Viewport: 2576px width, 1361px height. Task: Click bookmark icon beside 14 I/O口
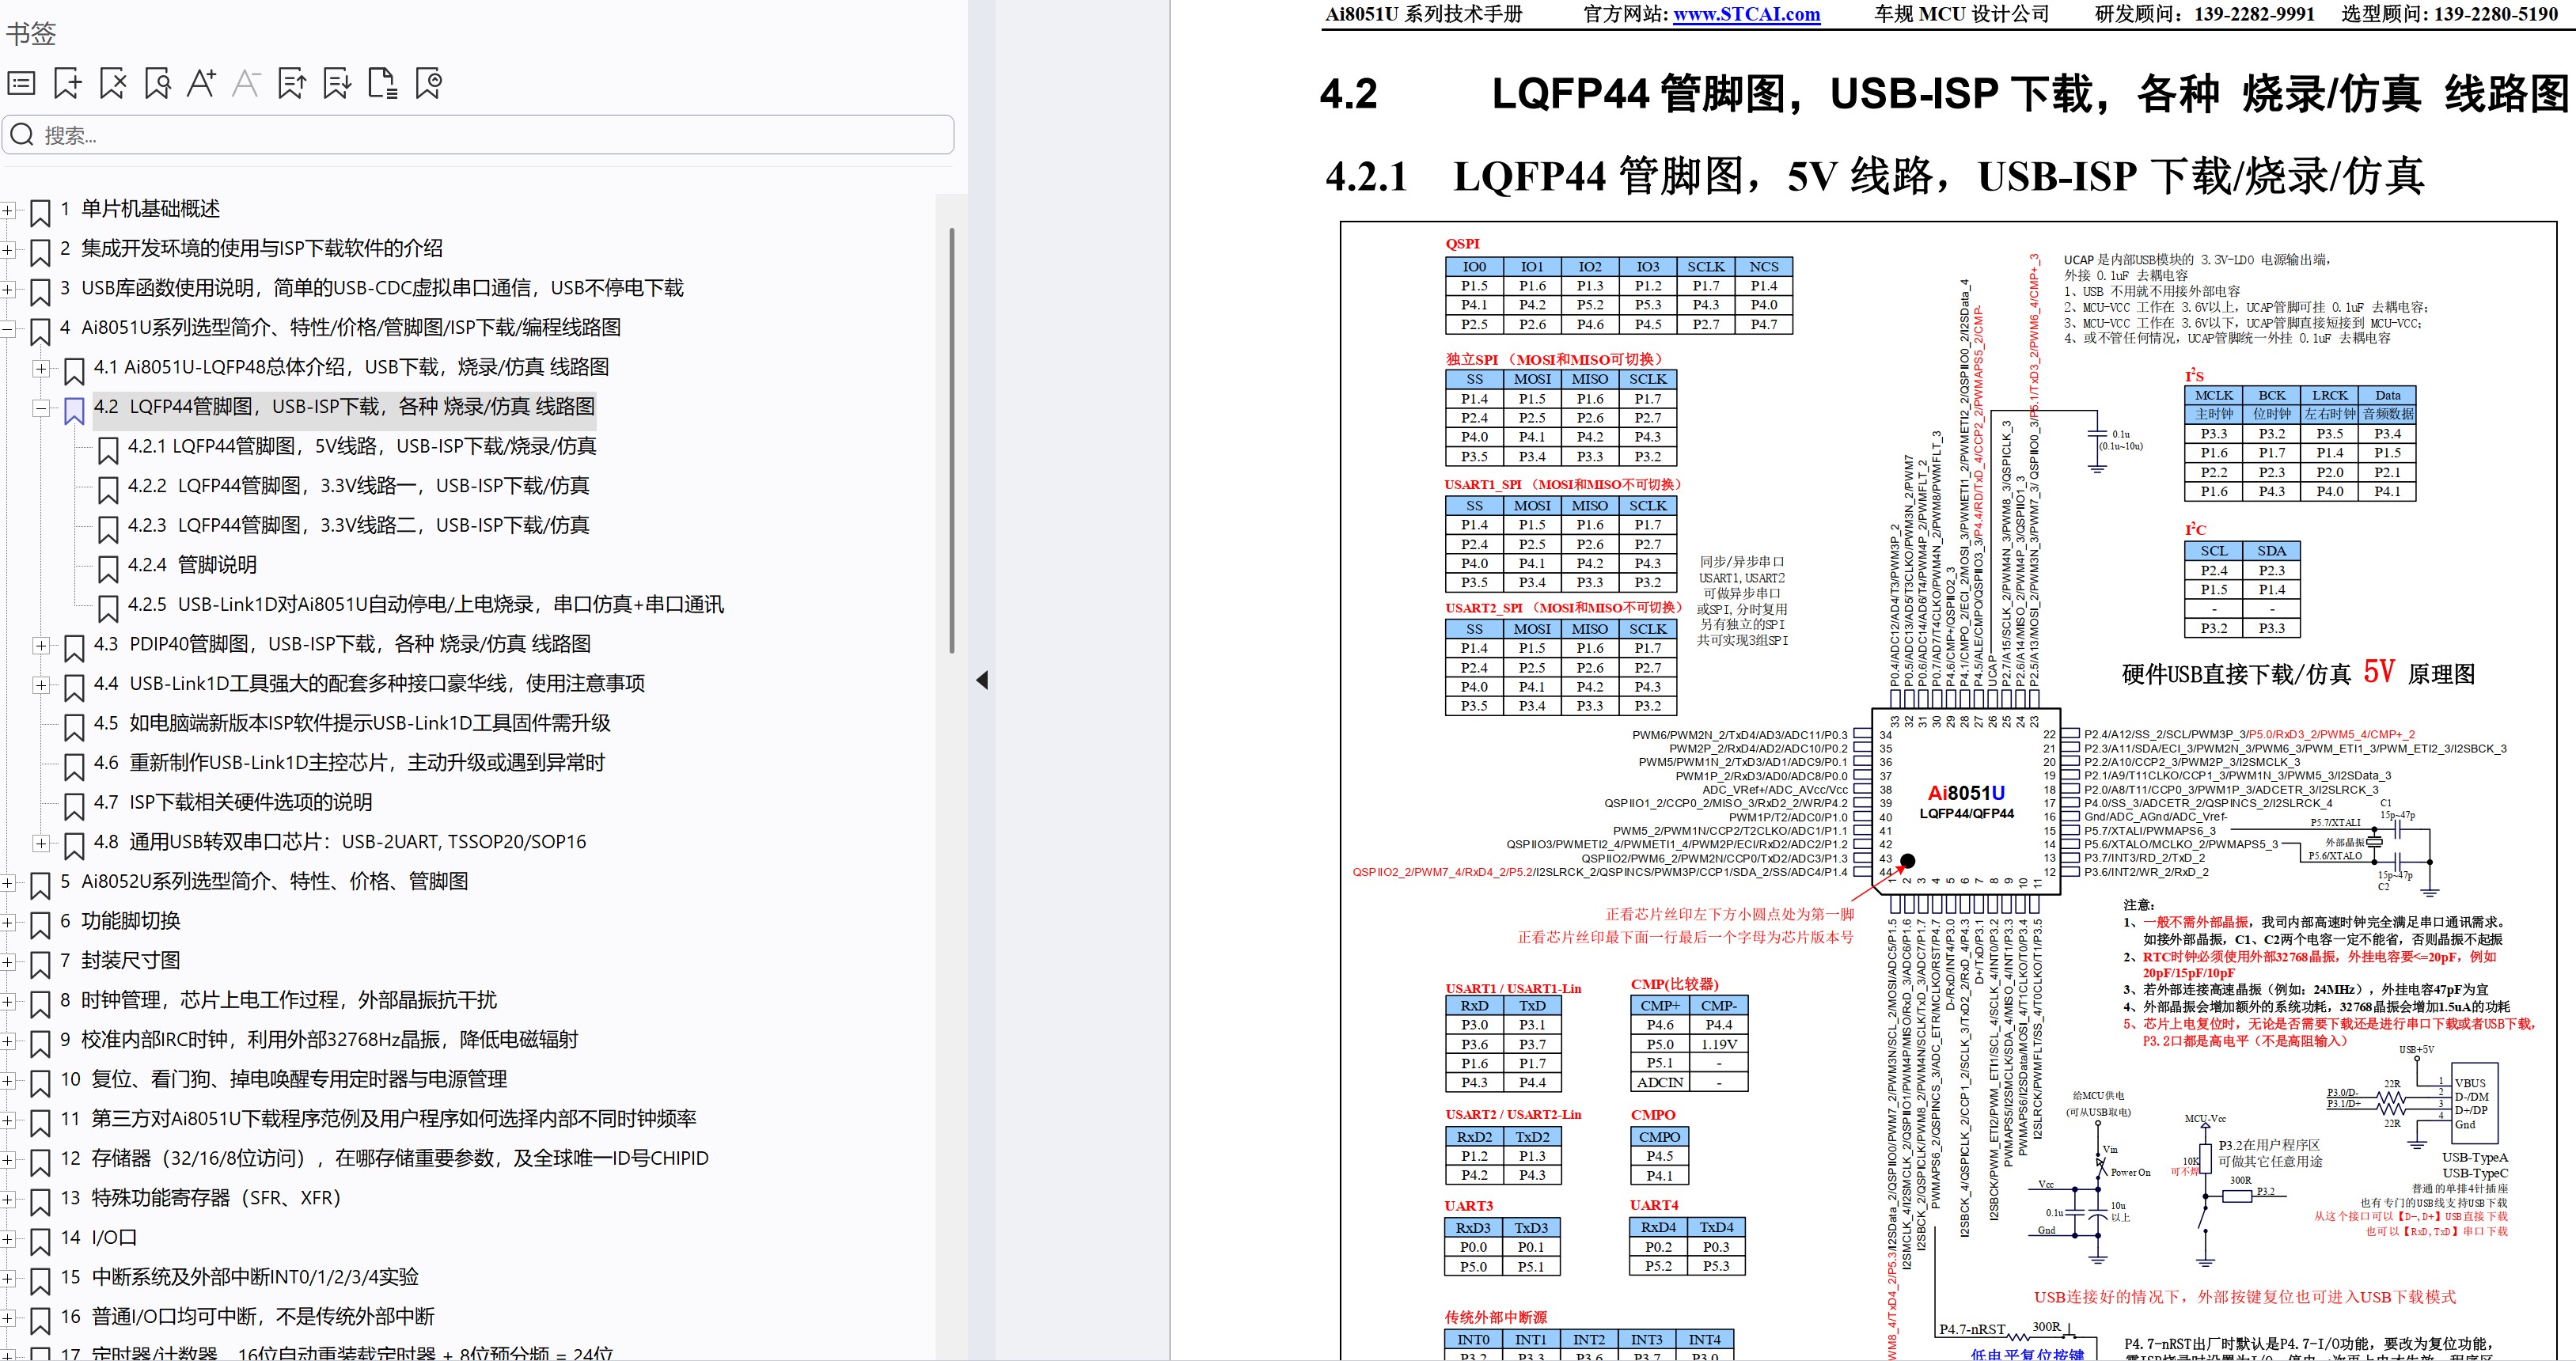[40, 1241]
